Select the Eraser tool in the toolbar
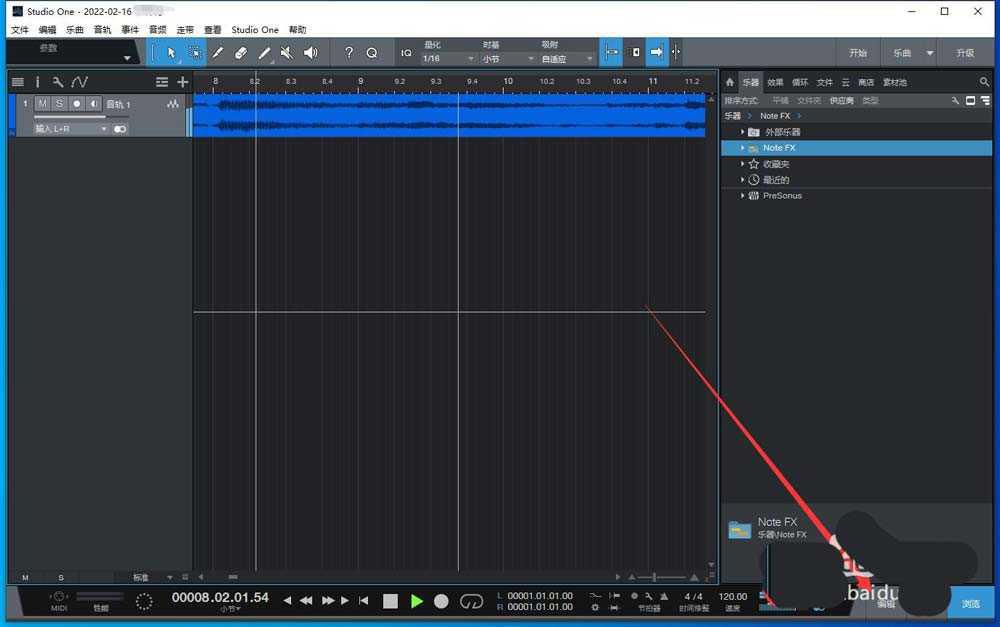1000x627 pixels. click(240, 53)
